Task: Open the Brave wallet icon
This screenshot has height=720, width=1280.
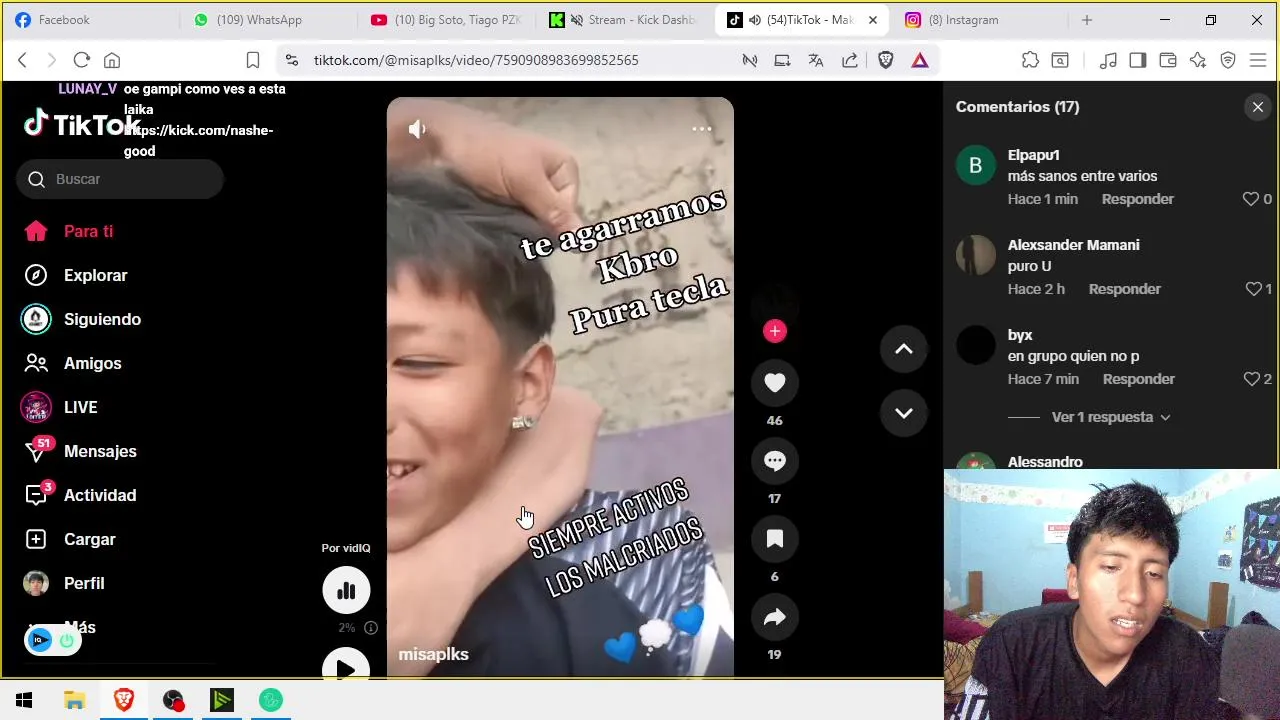Action: (1167, 60)
